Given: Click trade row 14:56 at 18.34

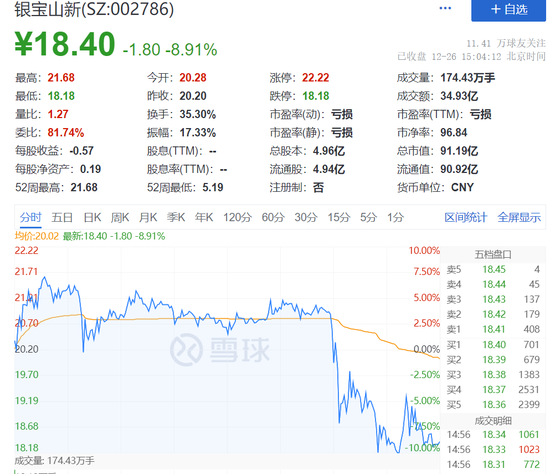Looking at the screenshot, I should pos(493,434).
